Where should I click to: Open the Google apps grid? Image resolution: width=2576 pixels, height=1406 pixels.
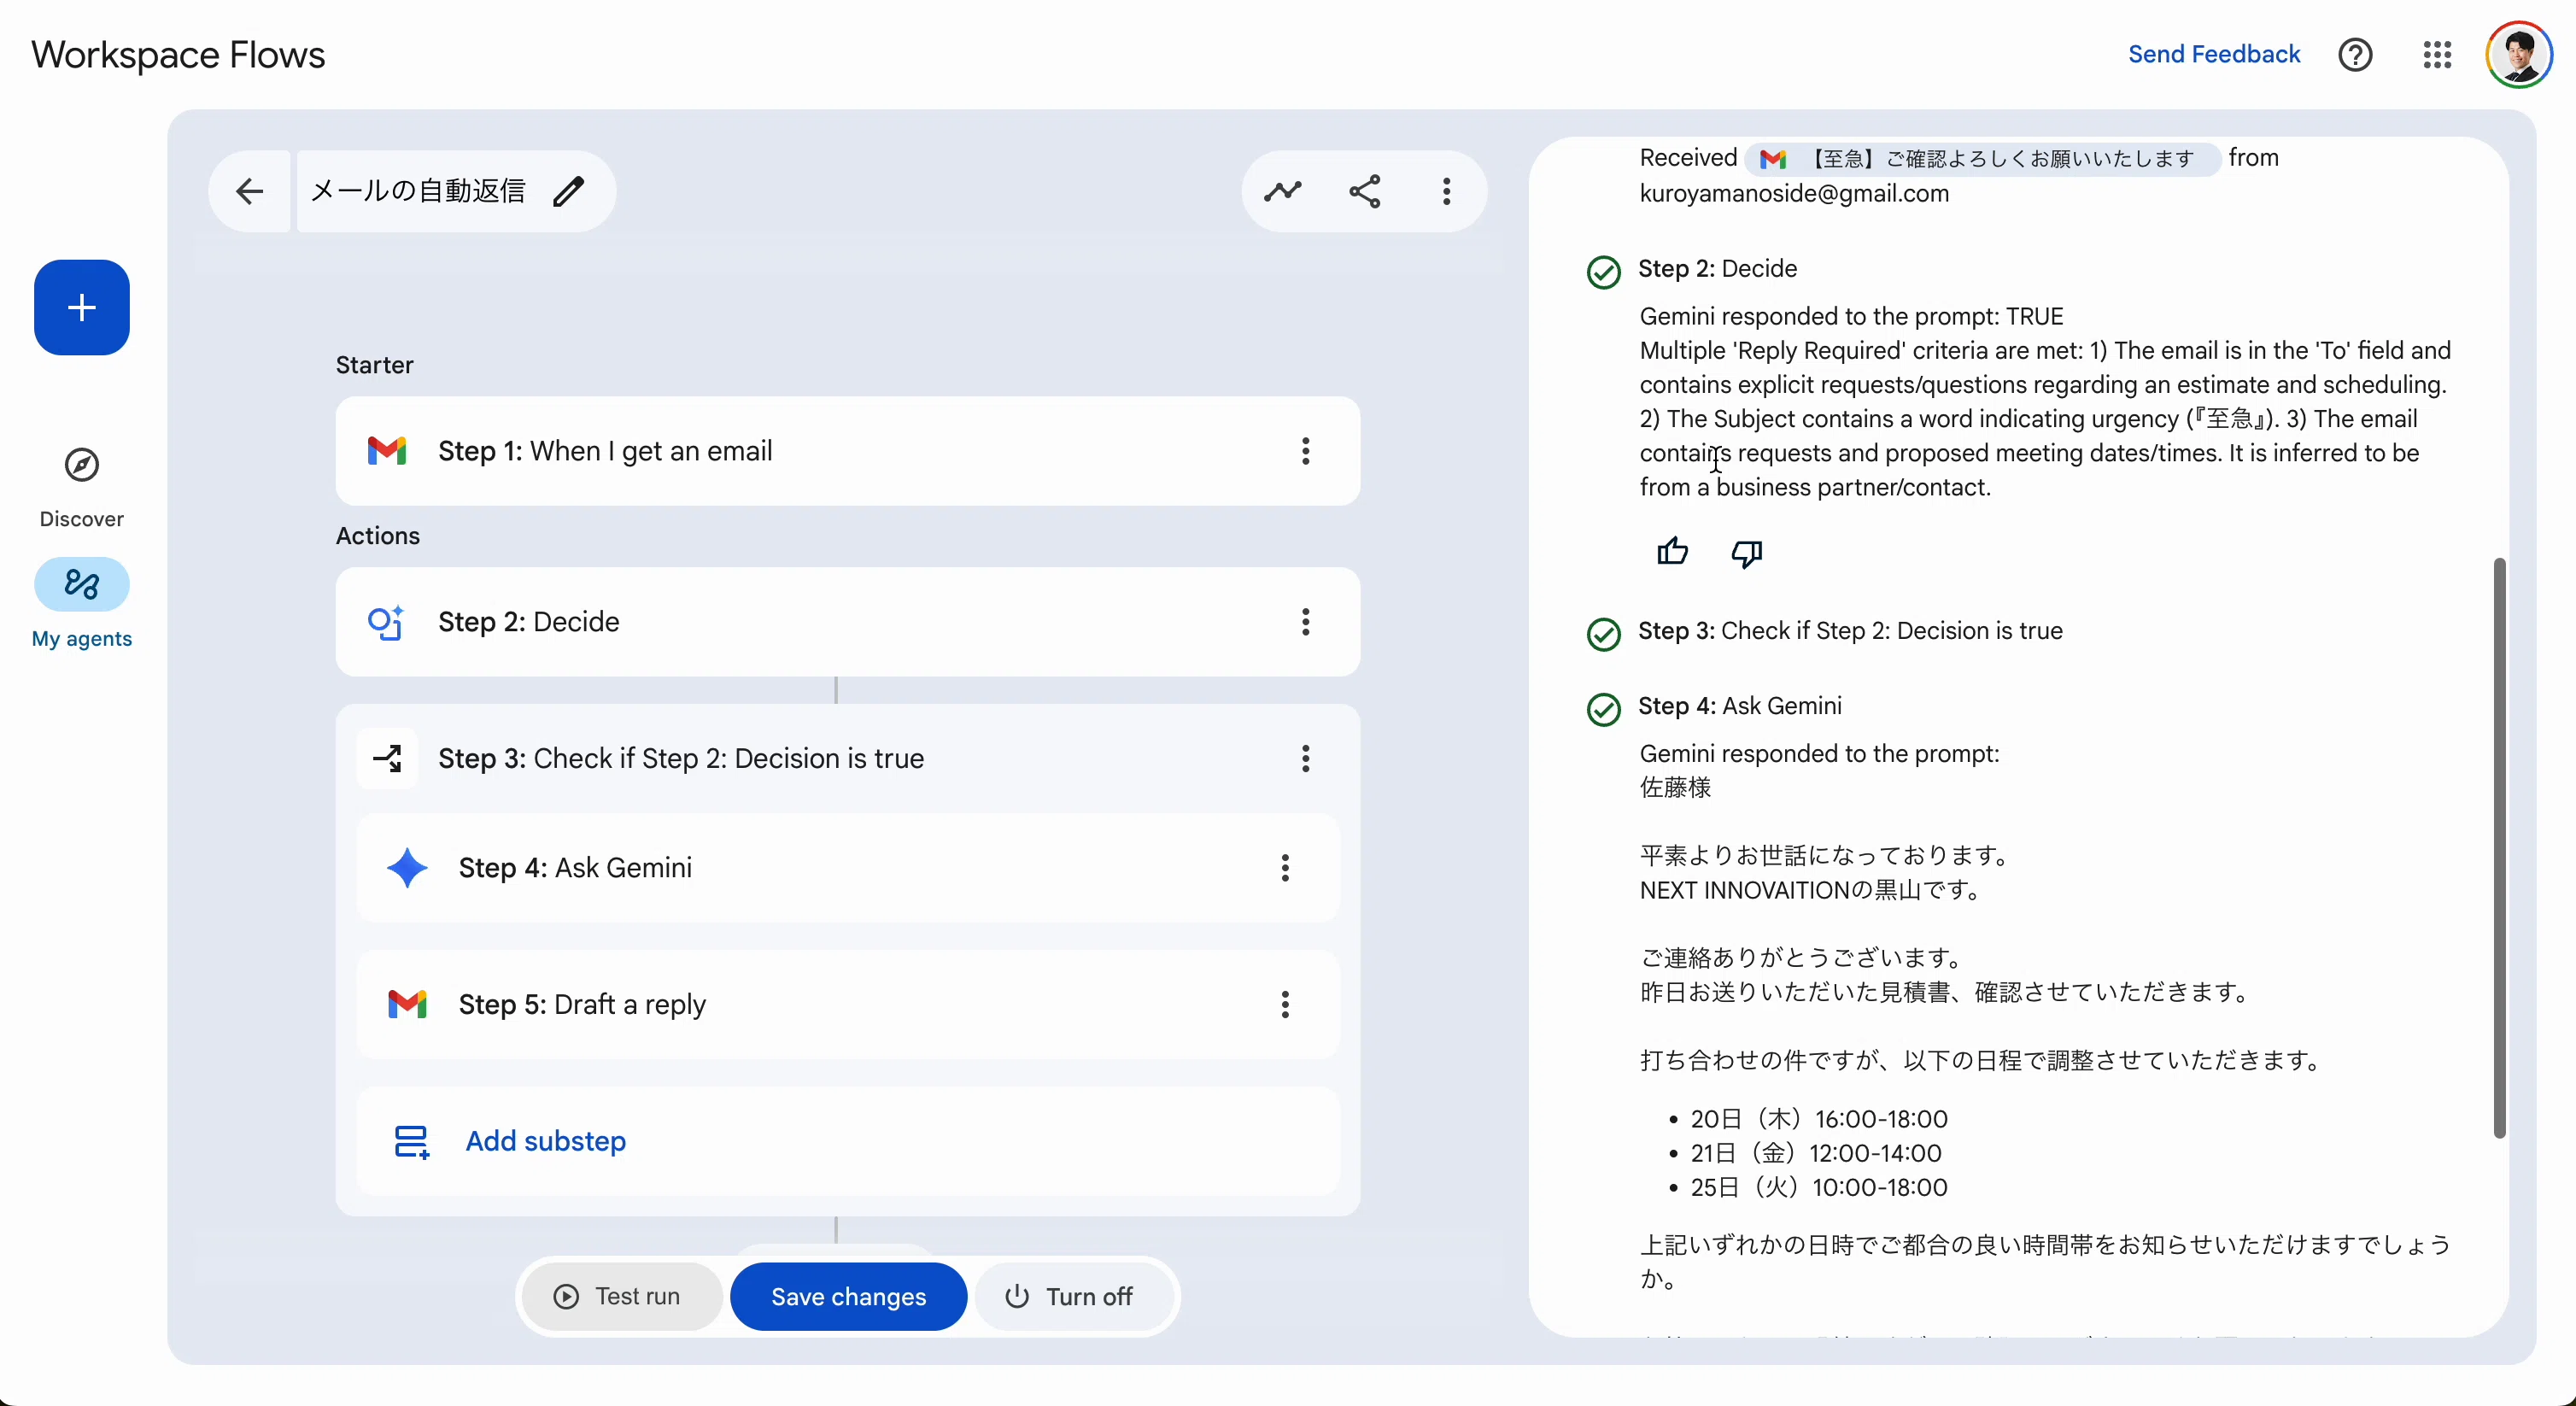[2437, 54]
